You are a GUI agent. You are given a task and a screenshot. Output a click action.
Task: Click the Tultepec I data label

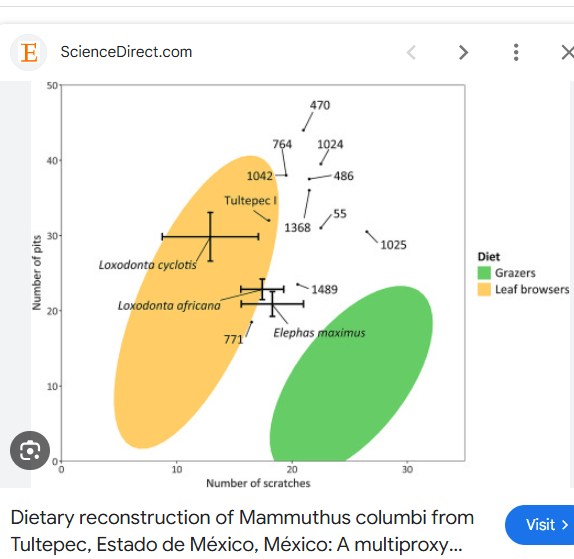tap(250, 201)
